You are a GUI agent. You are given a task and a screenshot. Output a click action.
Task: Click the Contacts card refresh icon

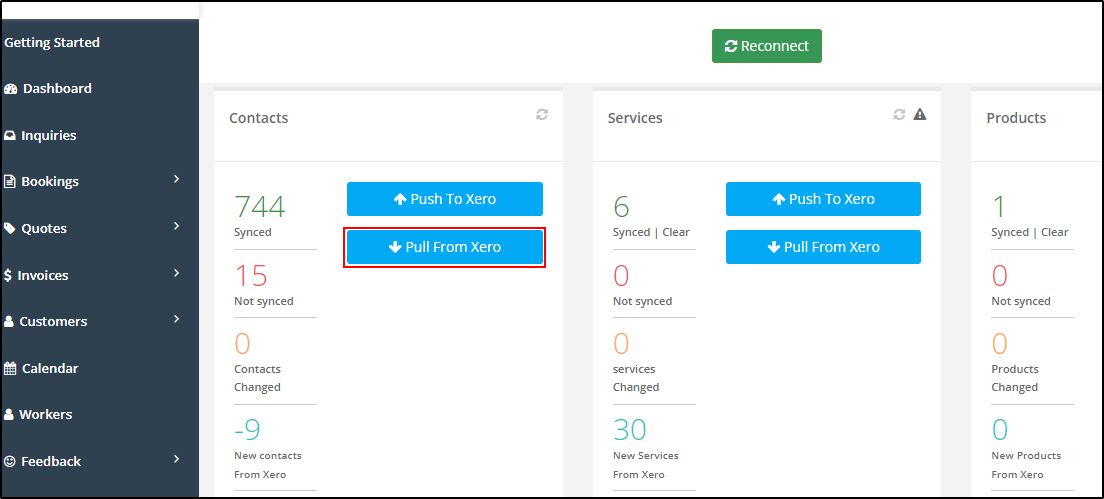click(541, 114)
